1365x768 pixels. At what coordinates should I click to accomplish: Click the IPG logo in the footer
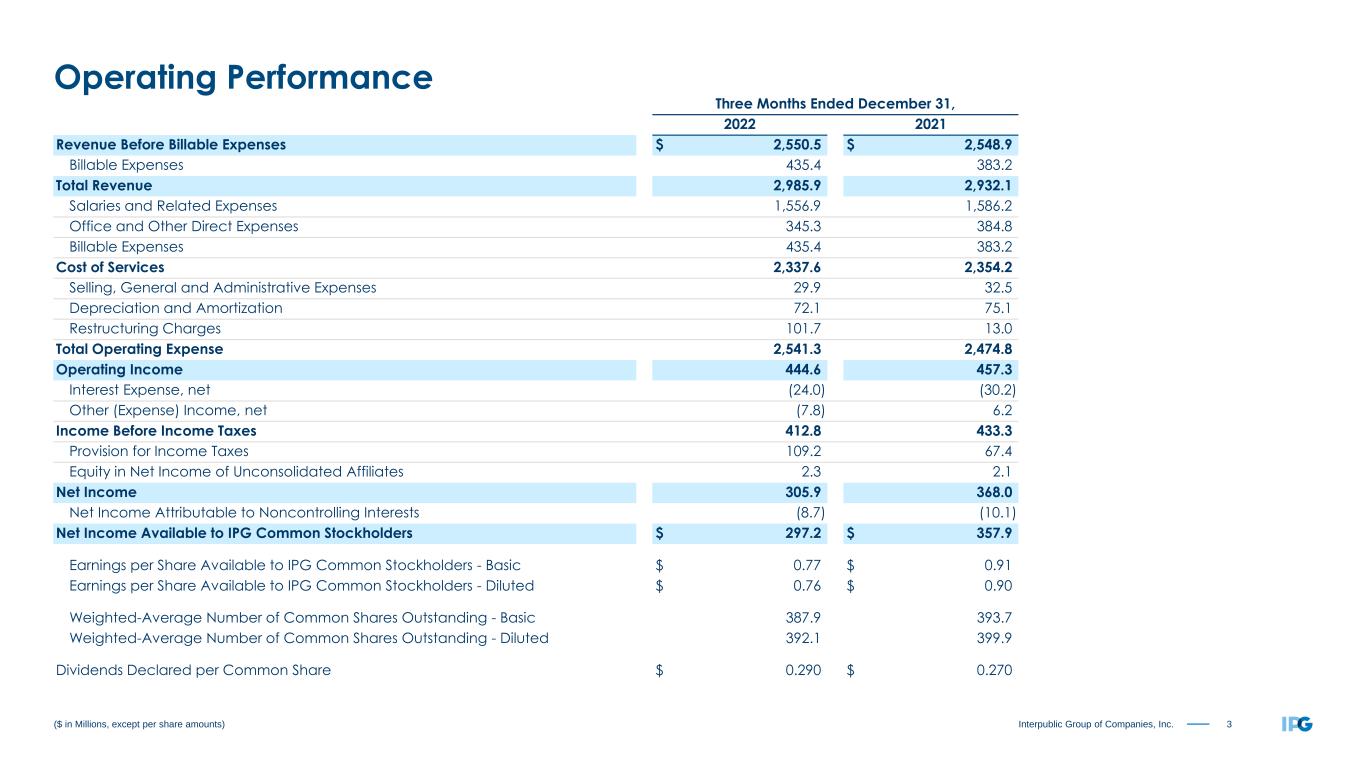pyautogui.click(x=1296, y=724)
